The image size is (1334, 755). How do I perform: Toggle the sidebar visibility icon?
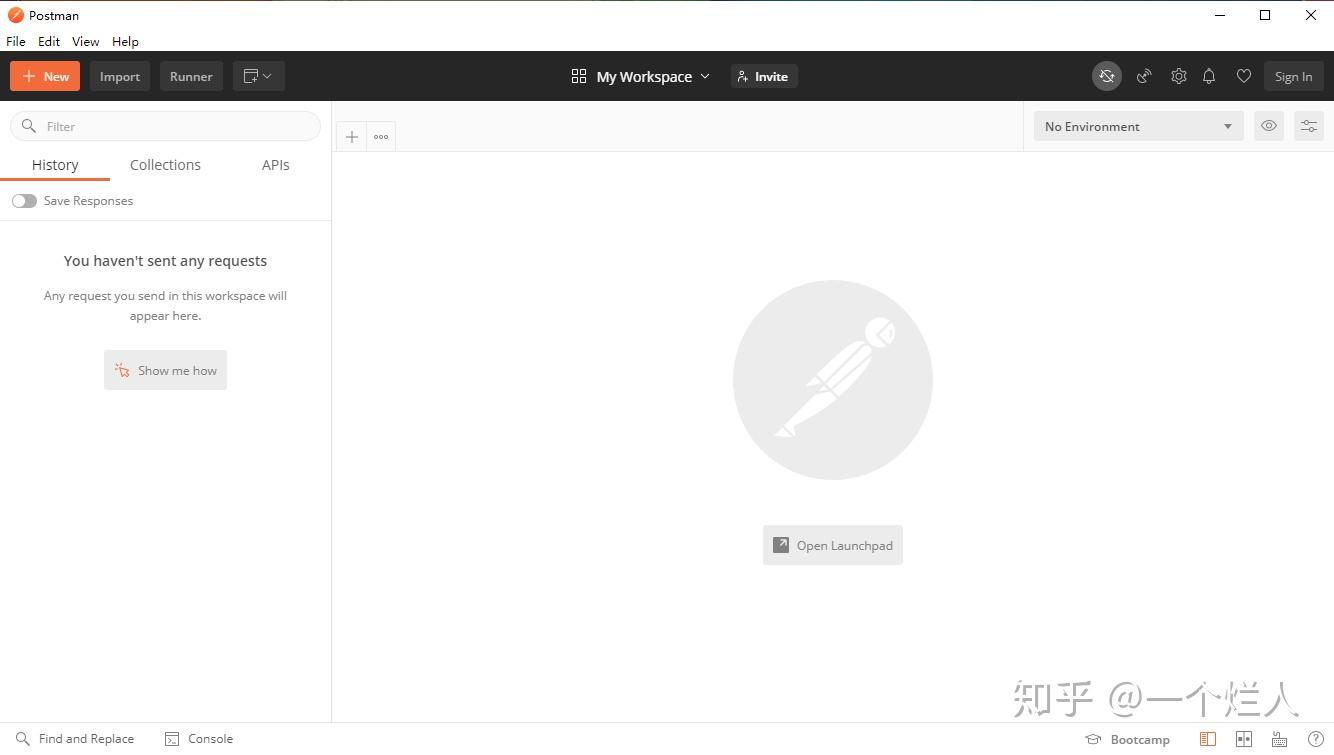click(x=1207, y=739)
